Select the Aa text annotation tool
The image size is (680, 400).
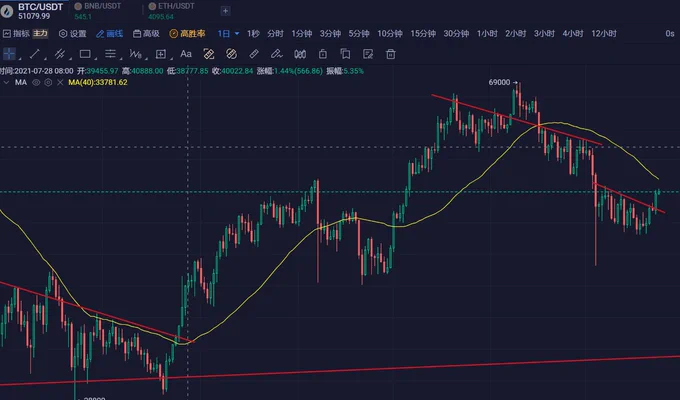click(x=186, y=54)
